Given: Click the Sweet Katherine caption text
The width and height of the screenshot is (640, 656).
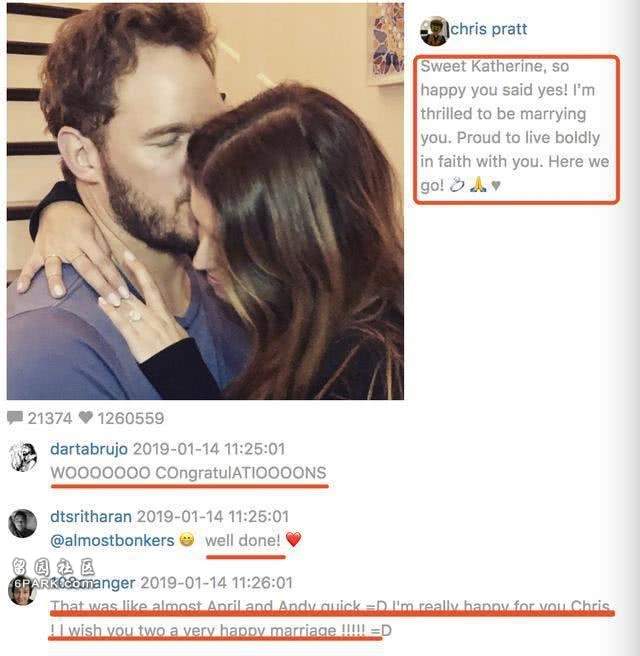Looking at the screenshot, I should click(x=515, y=126).
